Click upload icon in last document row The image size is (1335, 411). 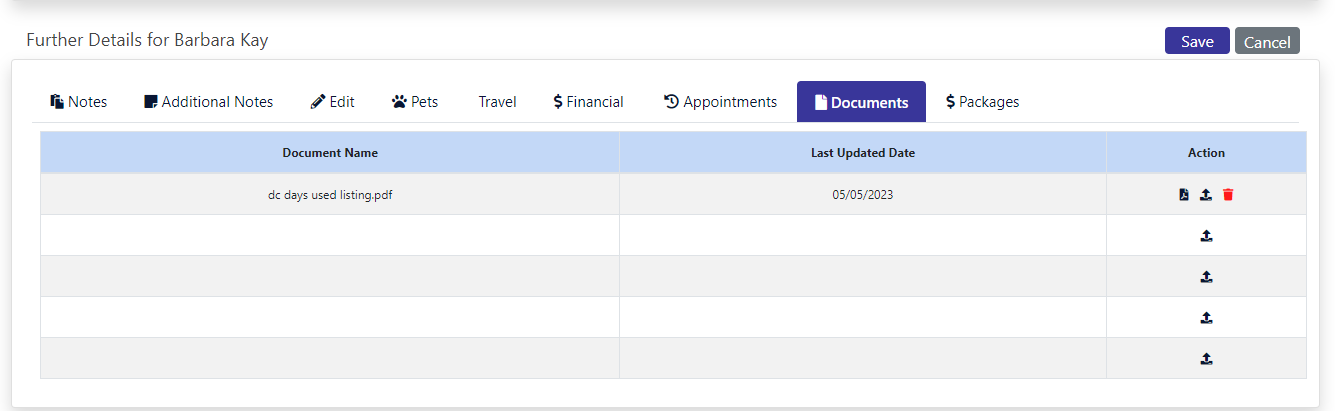(x=1206, y=358)
